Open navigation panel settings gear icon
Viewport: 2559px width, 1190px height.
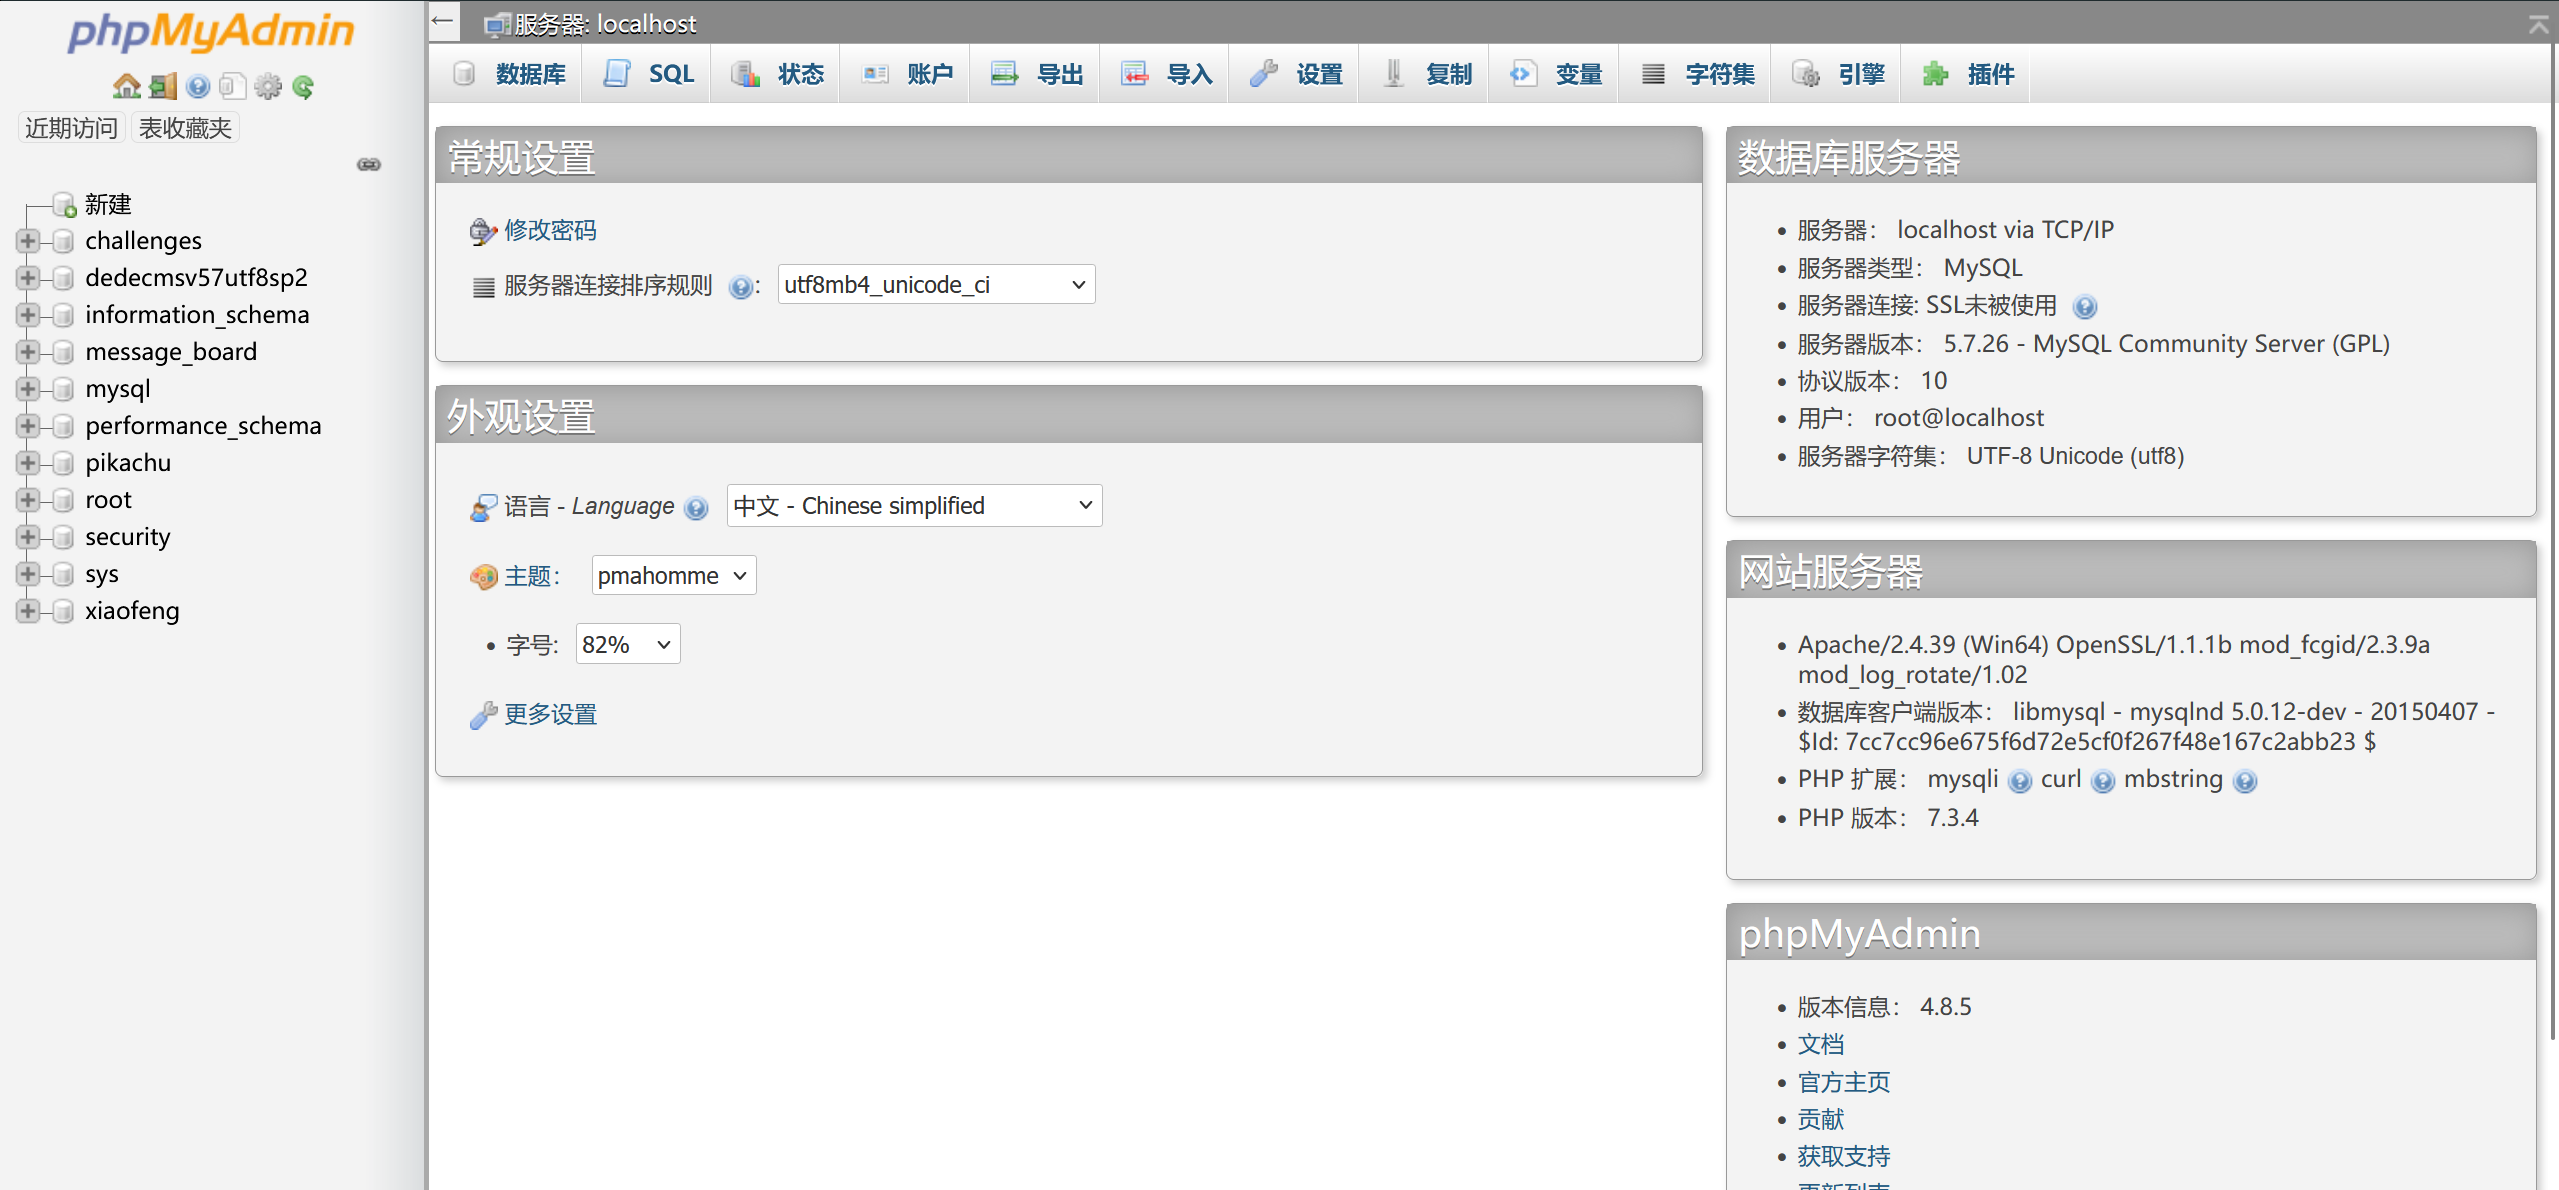click(268, 87)
